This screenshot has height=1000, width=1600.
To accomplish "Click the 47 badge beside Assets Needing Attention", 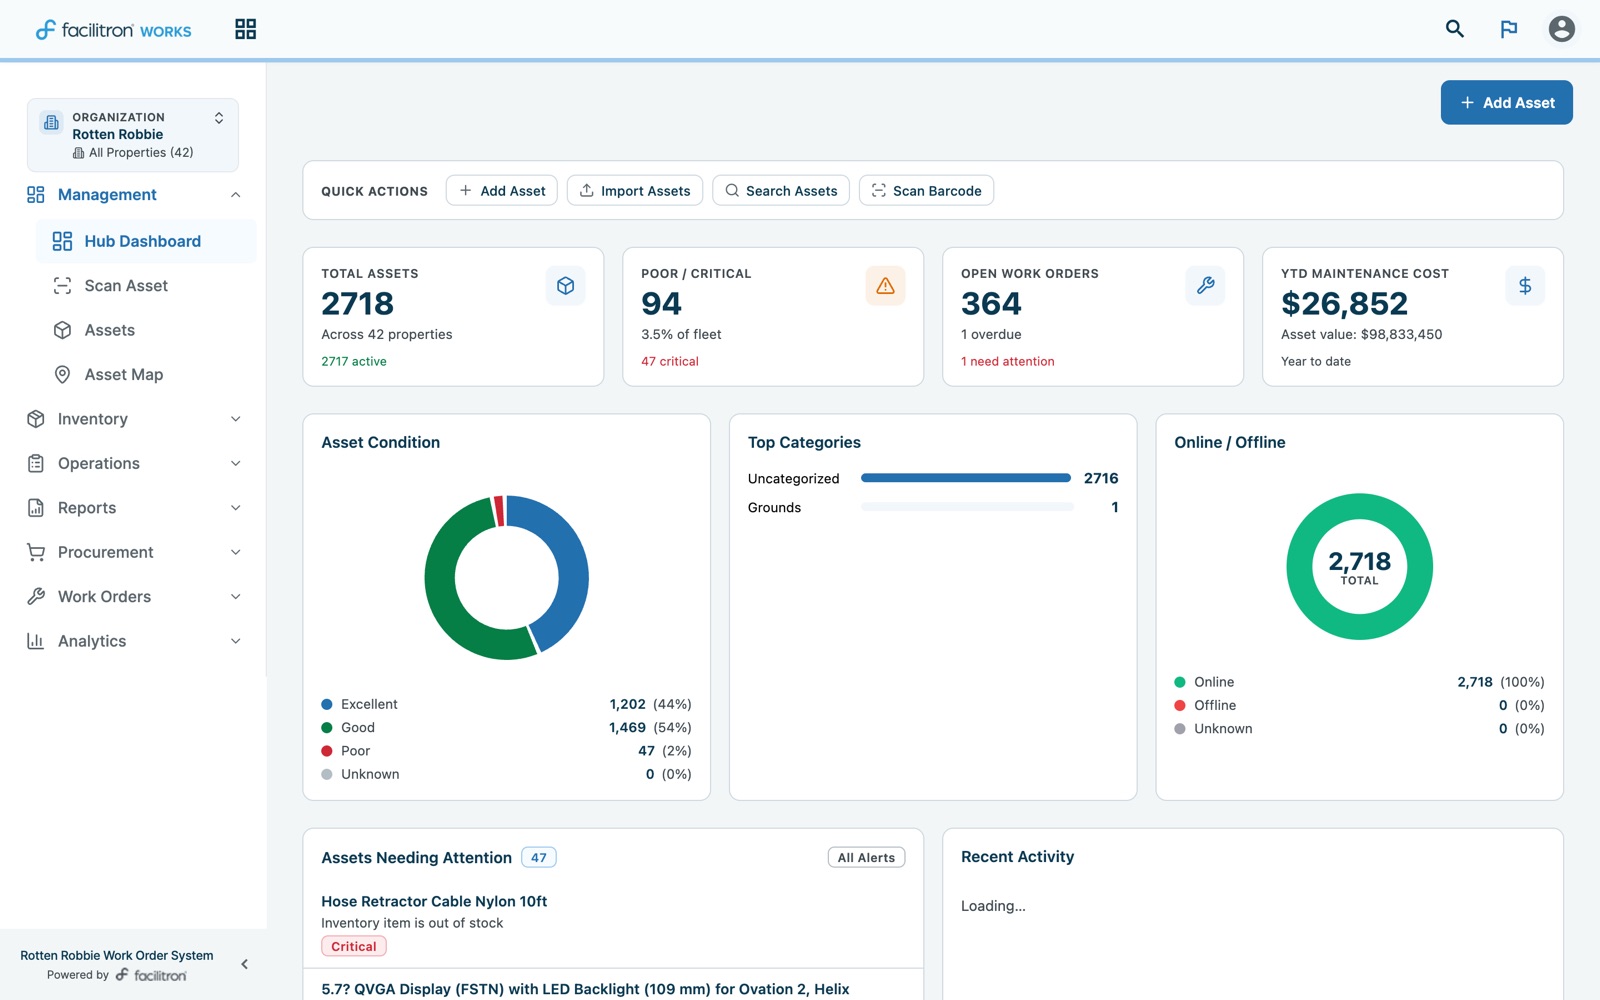I will 539,857.
